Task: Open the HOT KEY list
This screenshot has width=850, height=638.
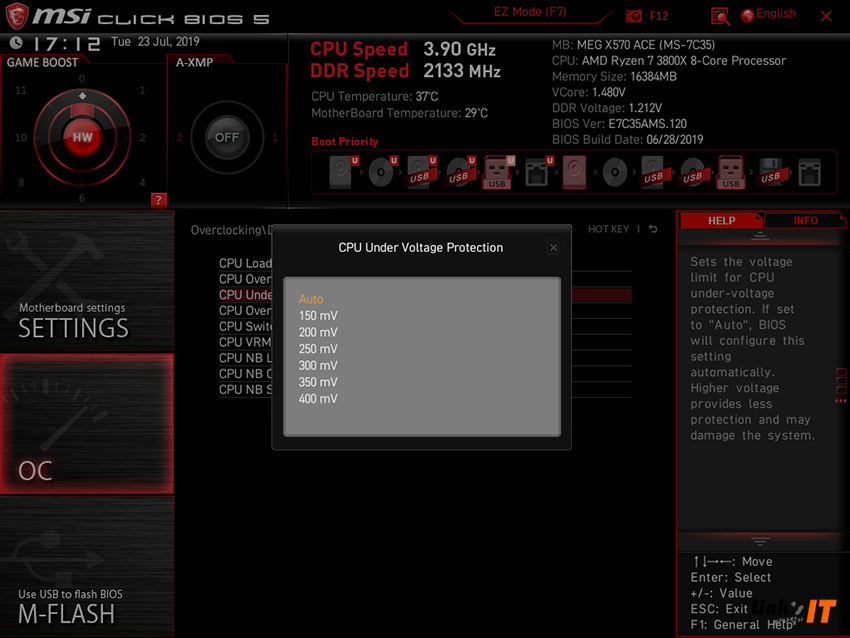Action: pos(608,229)
